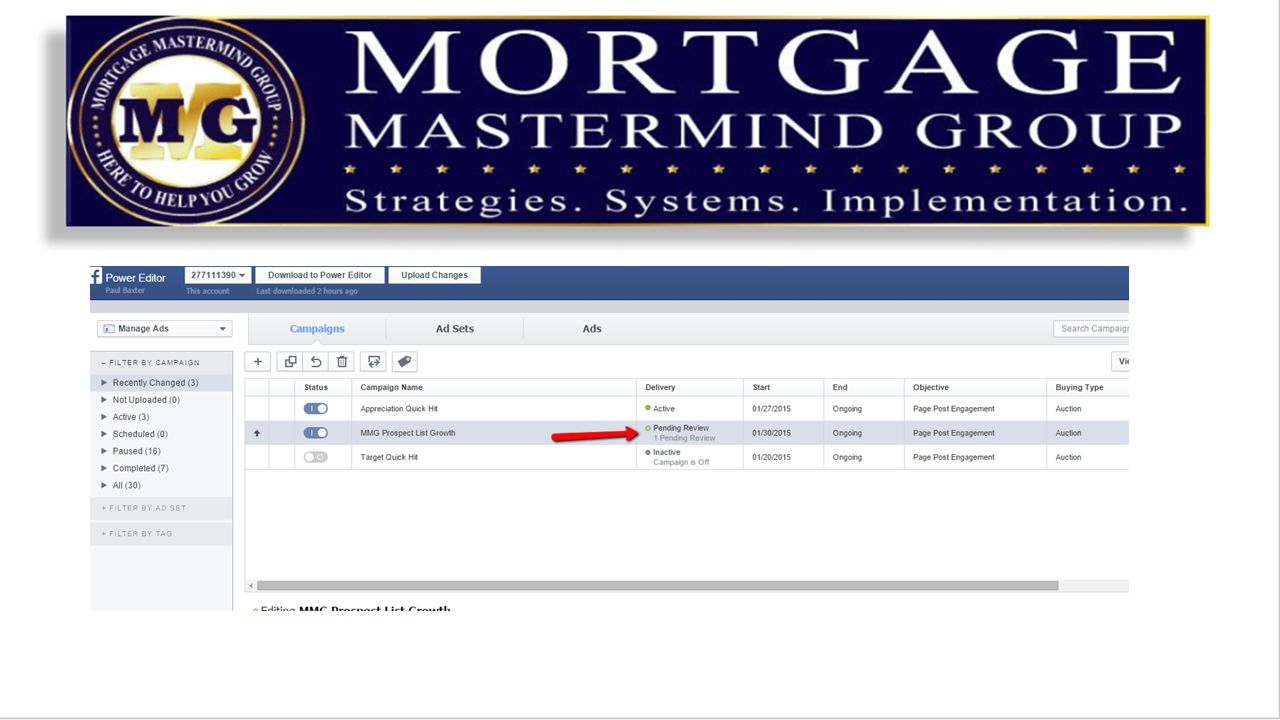Image resolution: width=1280 pixels, height=720 pixels.
Task: Expand the Filter by Tag section
Action: coord(137,534)
